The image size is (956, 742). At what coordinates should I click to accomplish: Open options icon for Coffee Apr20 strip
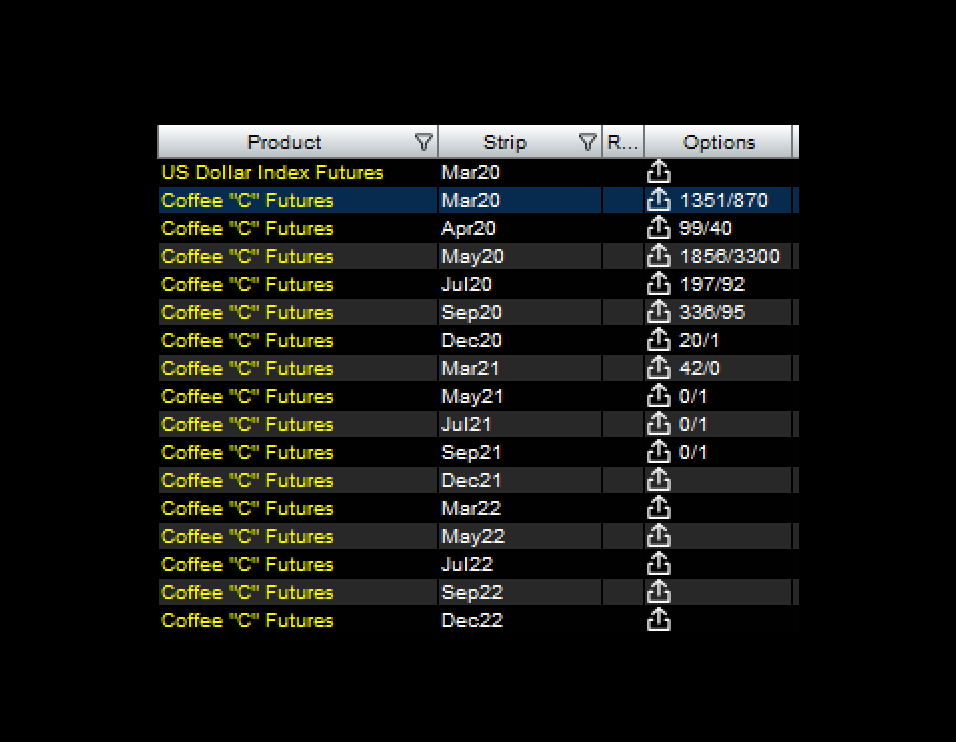point(658,228)
